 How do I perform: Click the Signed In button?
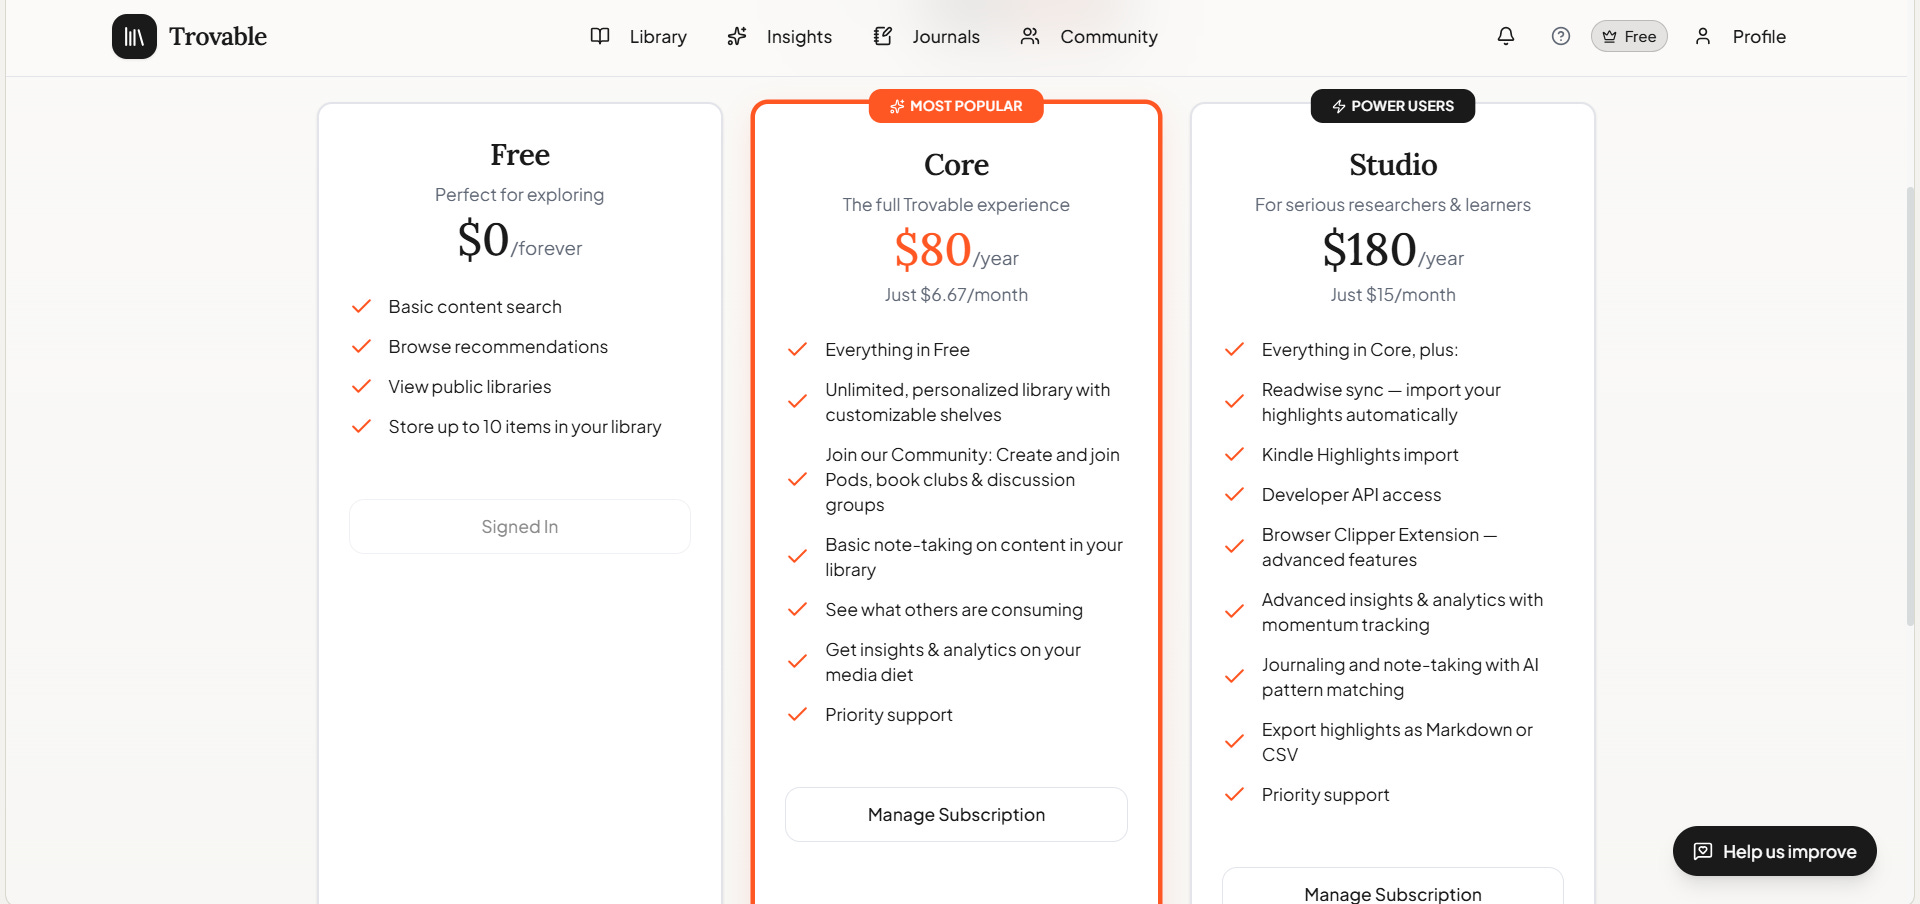(520, 526)
